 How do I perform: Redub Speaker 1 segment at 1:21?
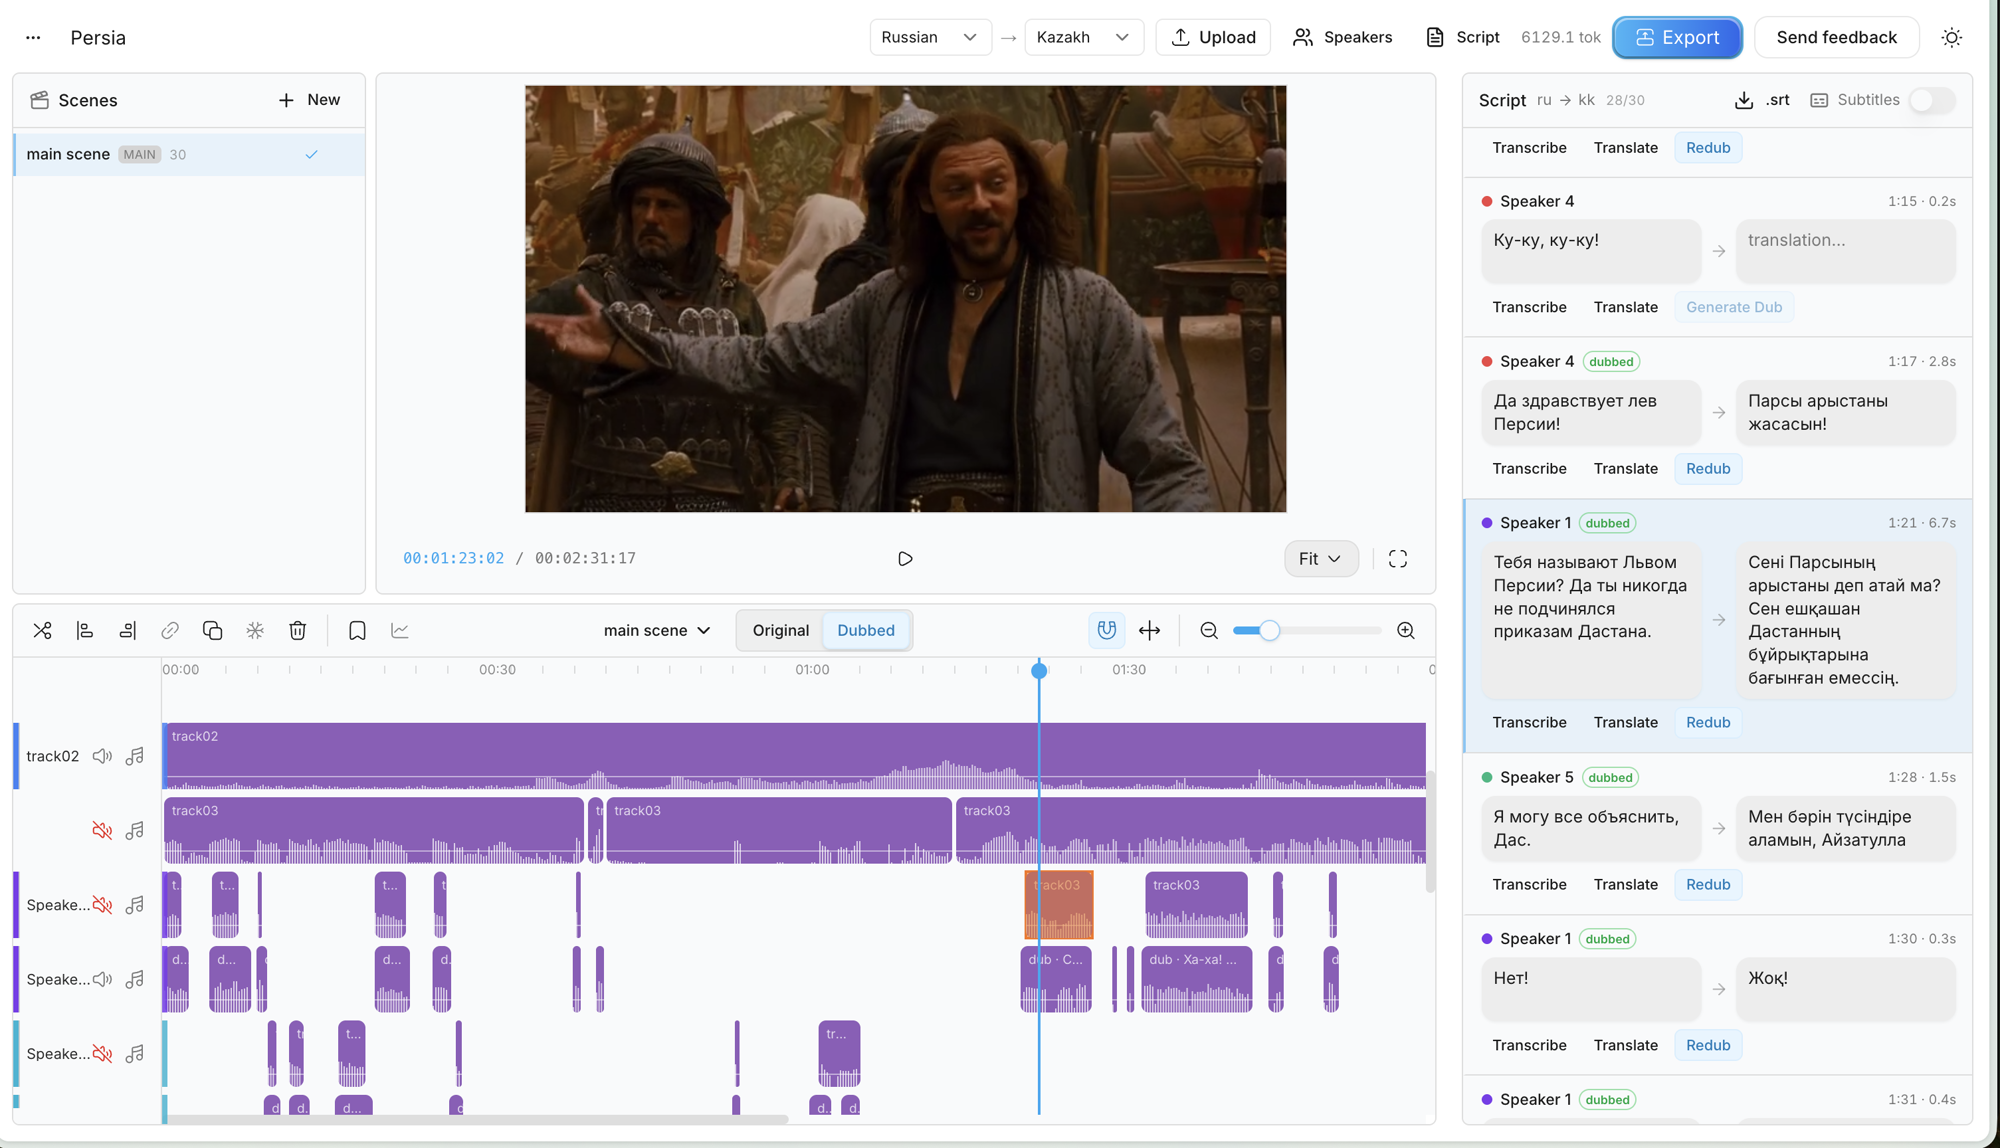click(x=1708, y=722)
